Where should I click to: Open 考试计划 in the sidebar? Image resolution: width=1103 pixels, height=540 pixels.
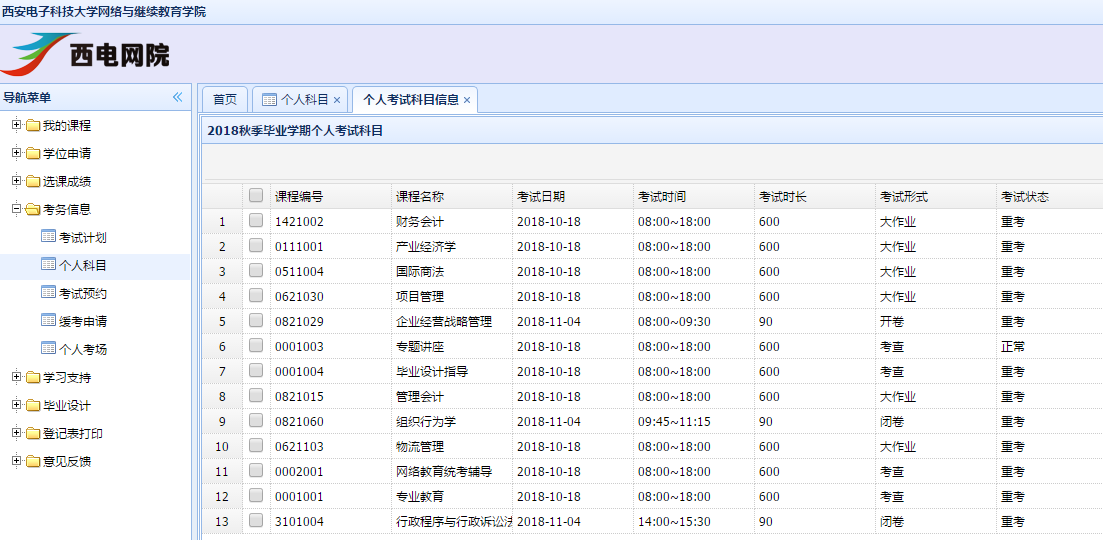tap(82, 237)
